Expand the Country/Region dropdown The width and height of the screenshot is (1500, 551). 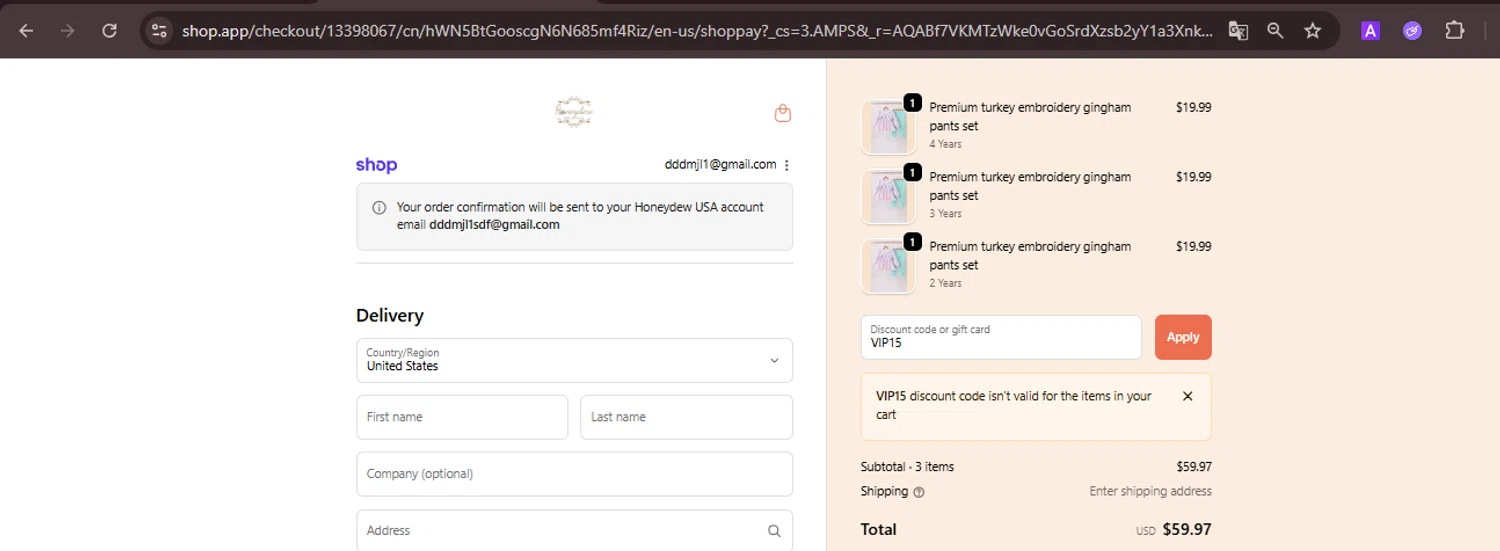(574, 360)
